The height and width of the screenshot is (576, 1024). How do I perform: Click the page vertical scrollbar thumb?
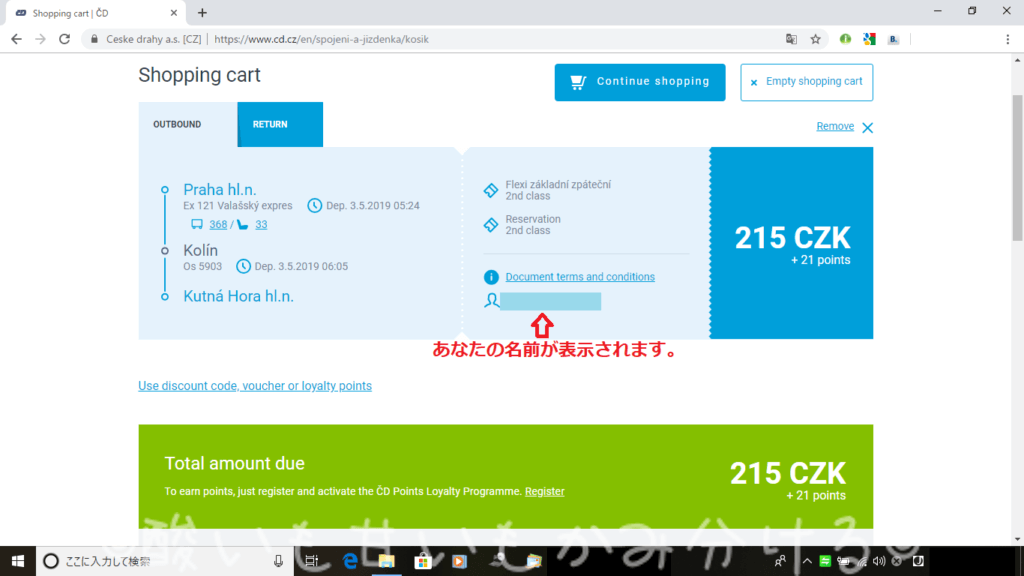coord(1017,167)
